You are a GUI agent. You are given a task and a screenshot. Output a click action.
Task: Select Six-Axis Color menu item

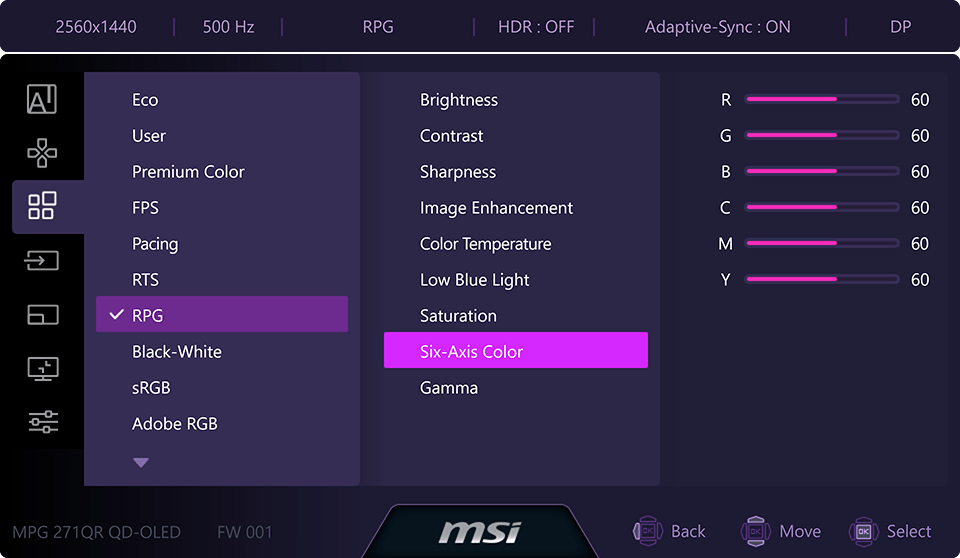[x=515, y=351]
